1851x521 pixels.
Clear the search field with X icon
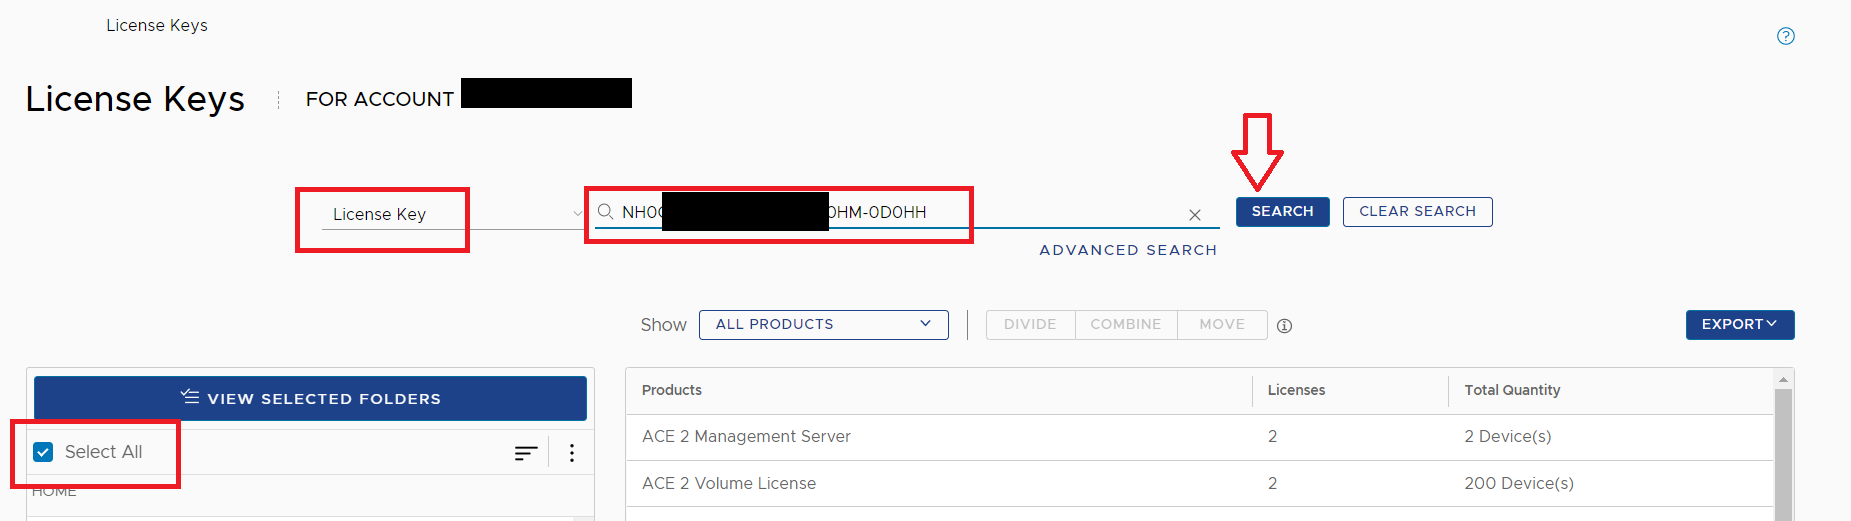1194,215
